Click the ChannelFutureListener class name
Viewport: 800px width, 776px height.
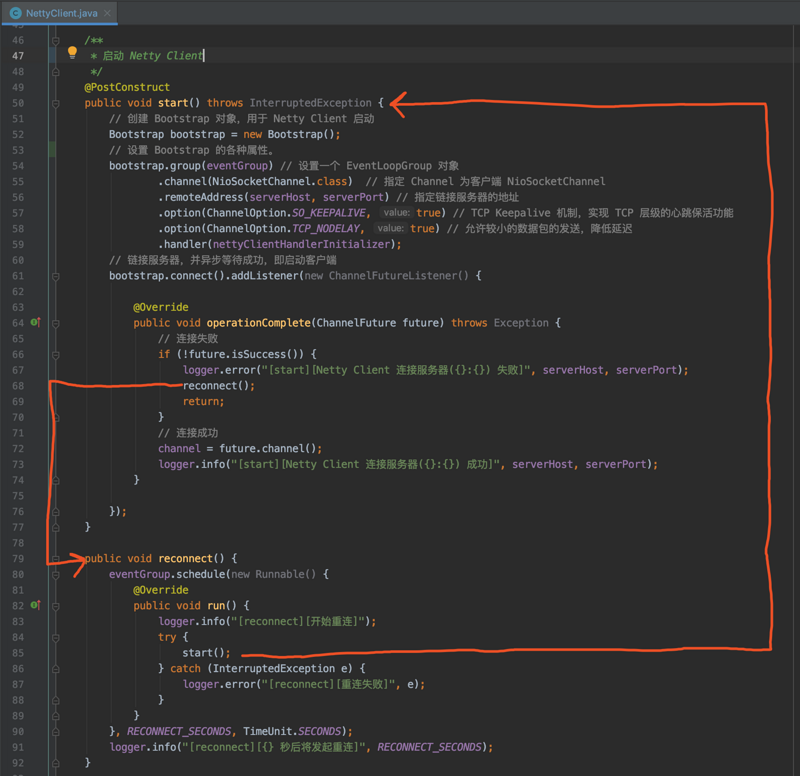[394, 275]
